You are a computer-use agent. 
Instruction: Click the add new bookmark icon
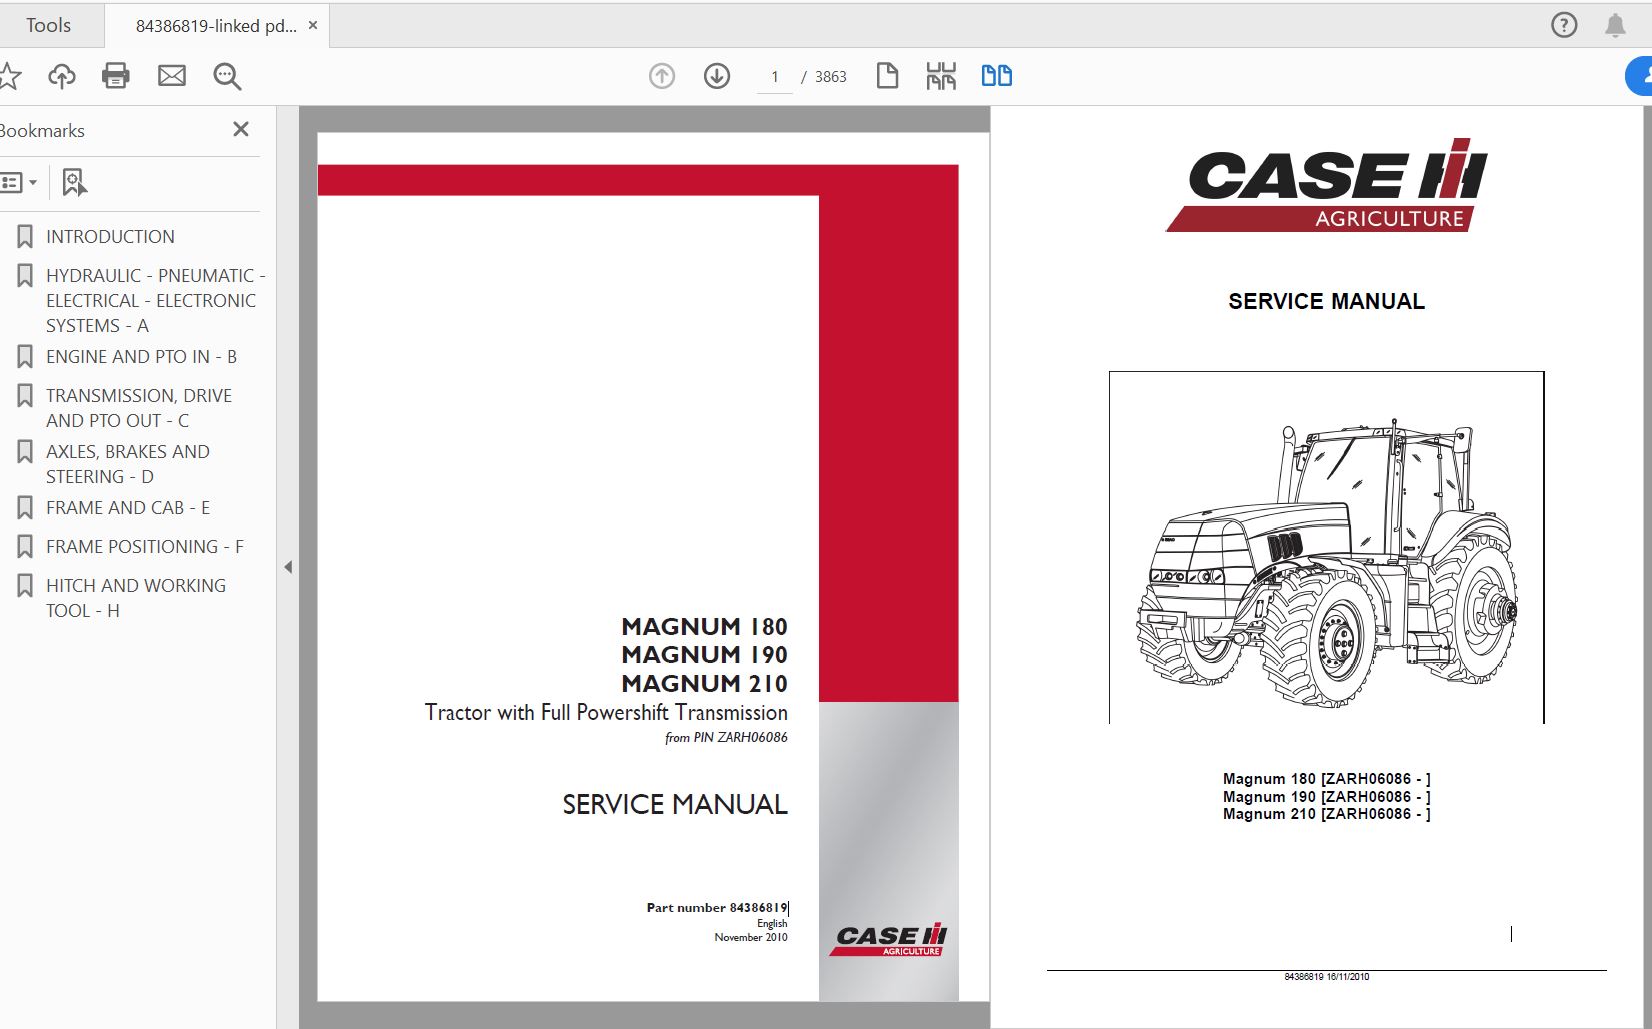click(x=75, y=182)
